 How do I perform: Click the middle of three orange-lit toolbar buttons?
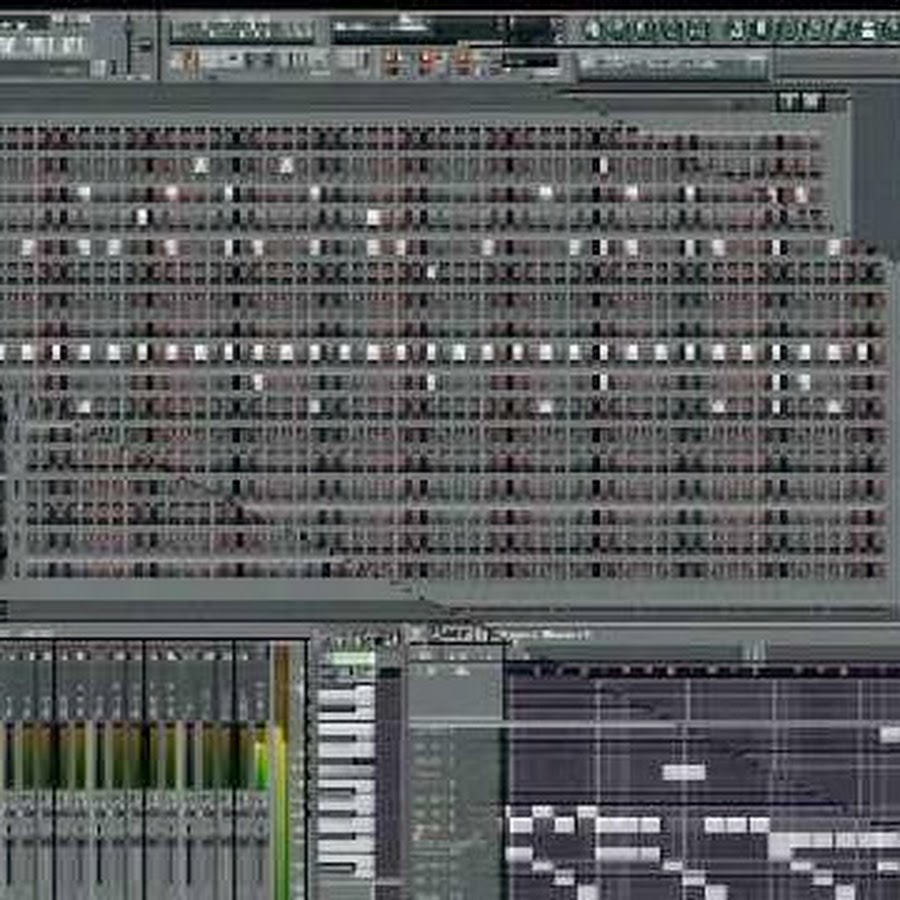click(x=428, y=61)
